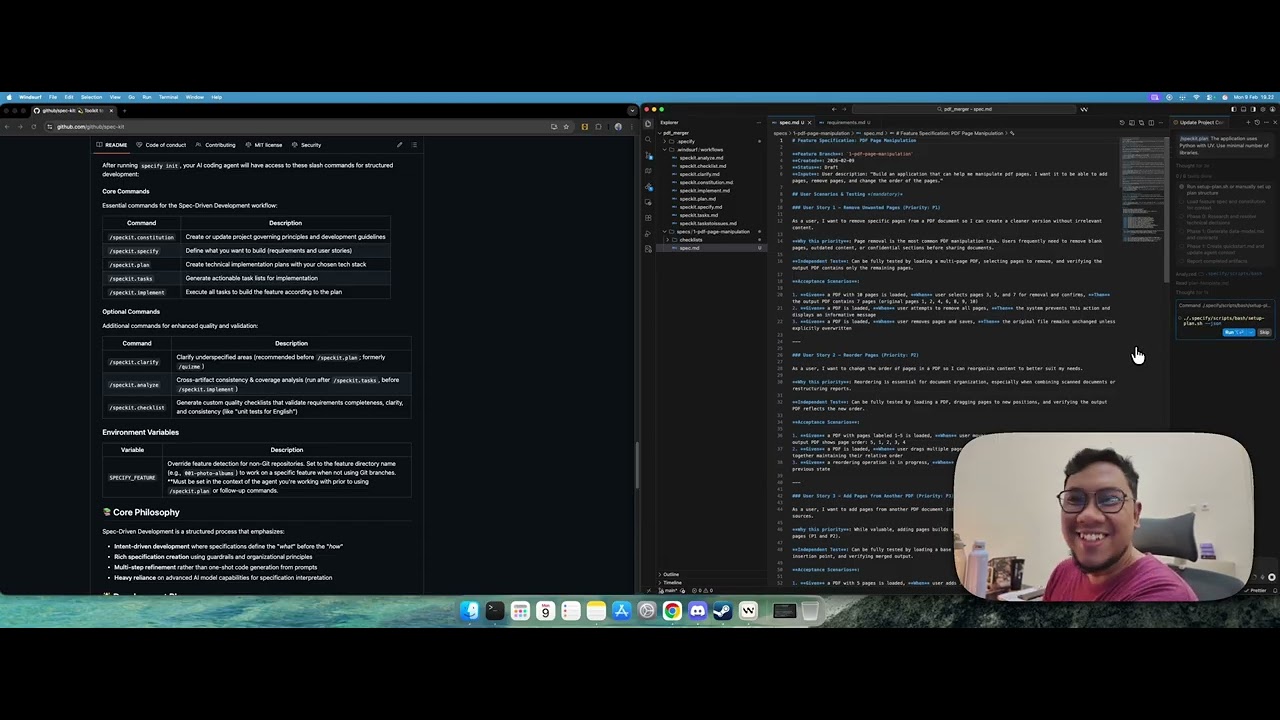Image resolution: width=1280 pixels, height=720 pixels.
Task: Select the README tab on GitHub
Action: [x=111, y=145]
